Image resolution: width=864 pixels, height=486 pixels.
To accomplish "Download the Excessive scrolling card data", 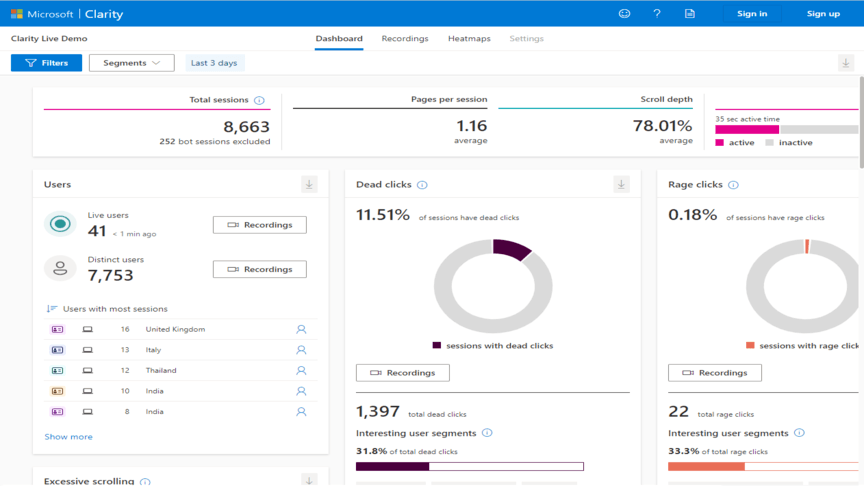I will (x=309, y=480).
